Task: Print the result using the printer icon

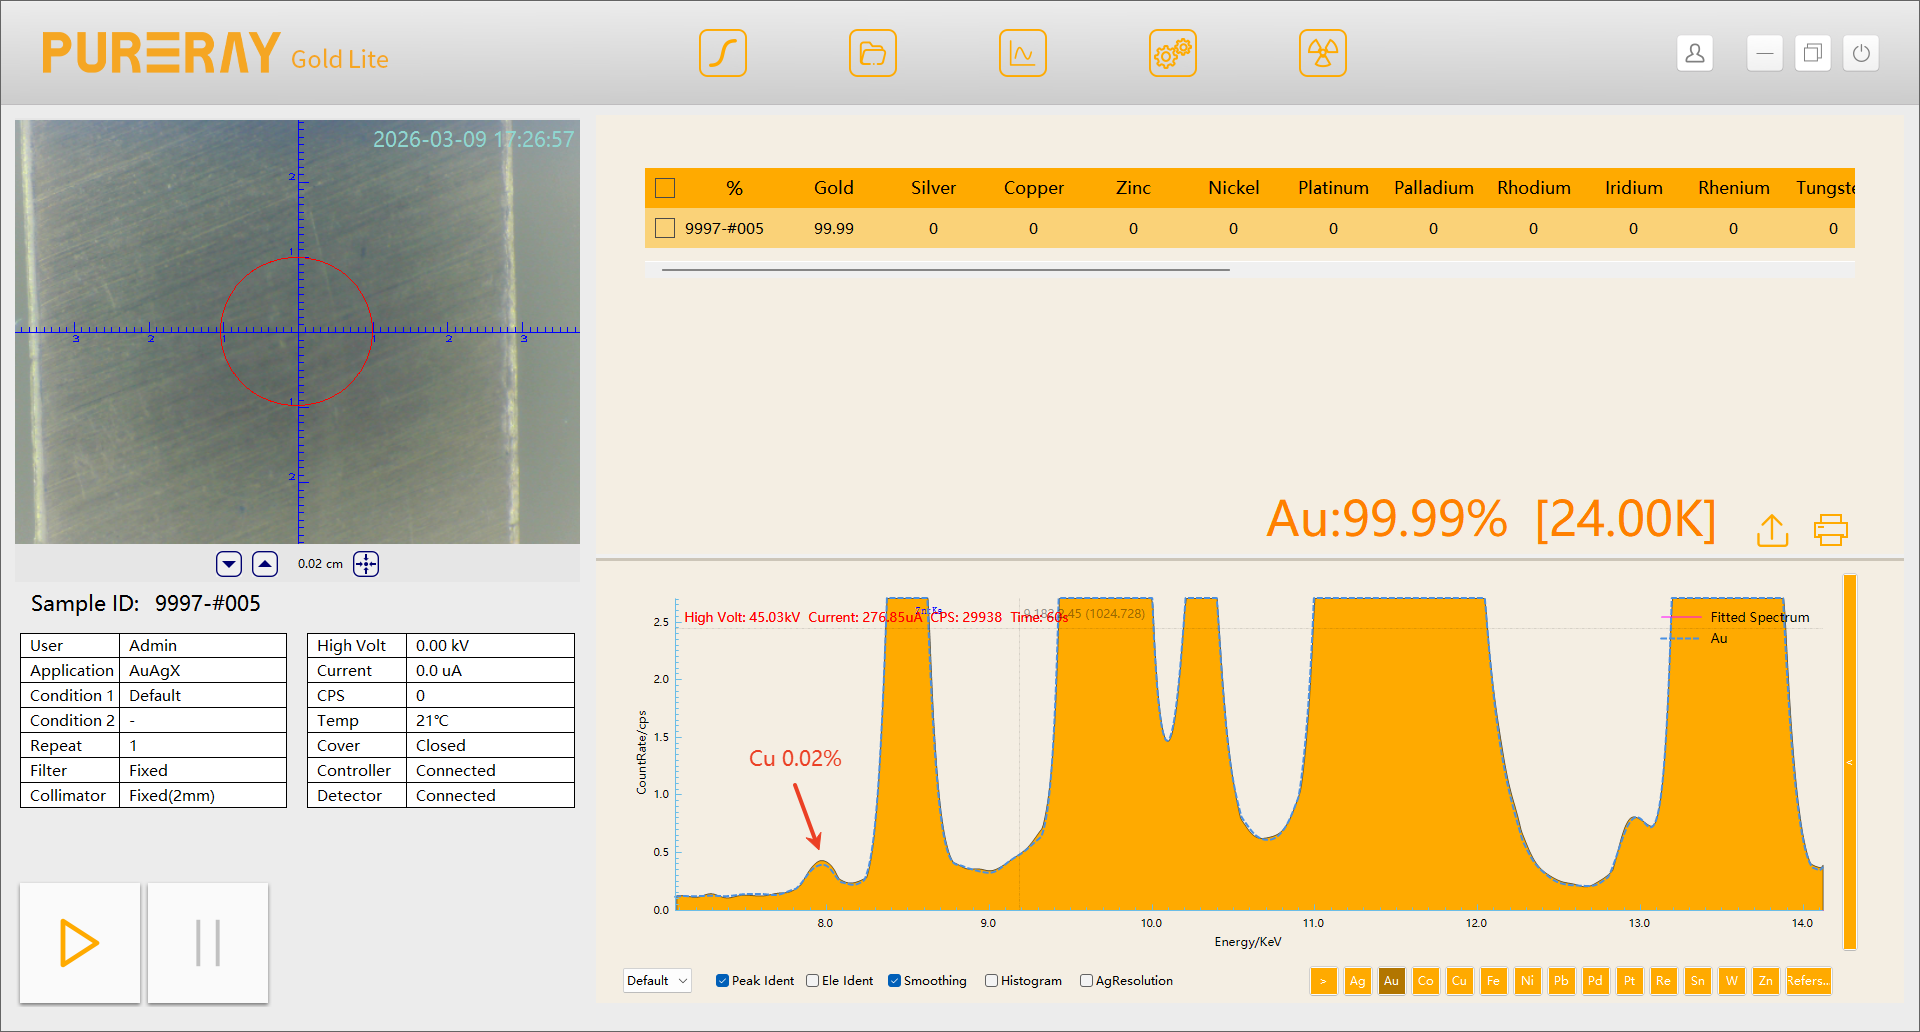Action: [x=1830, y=530]
